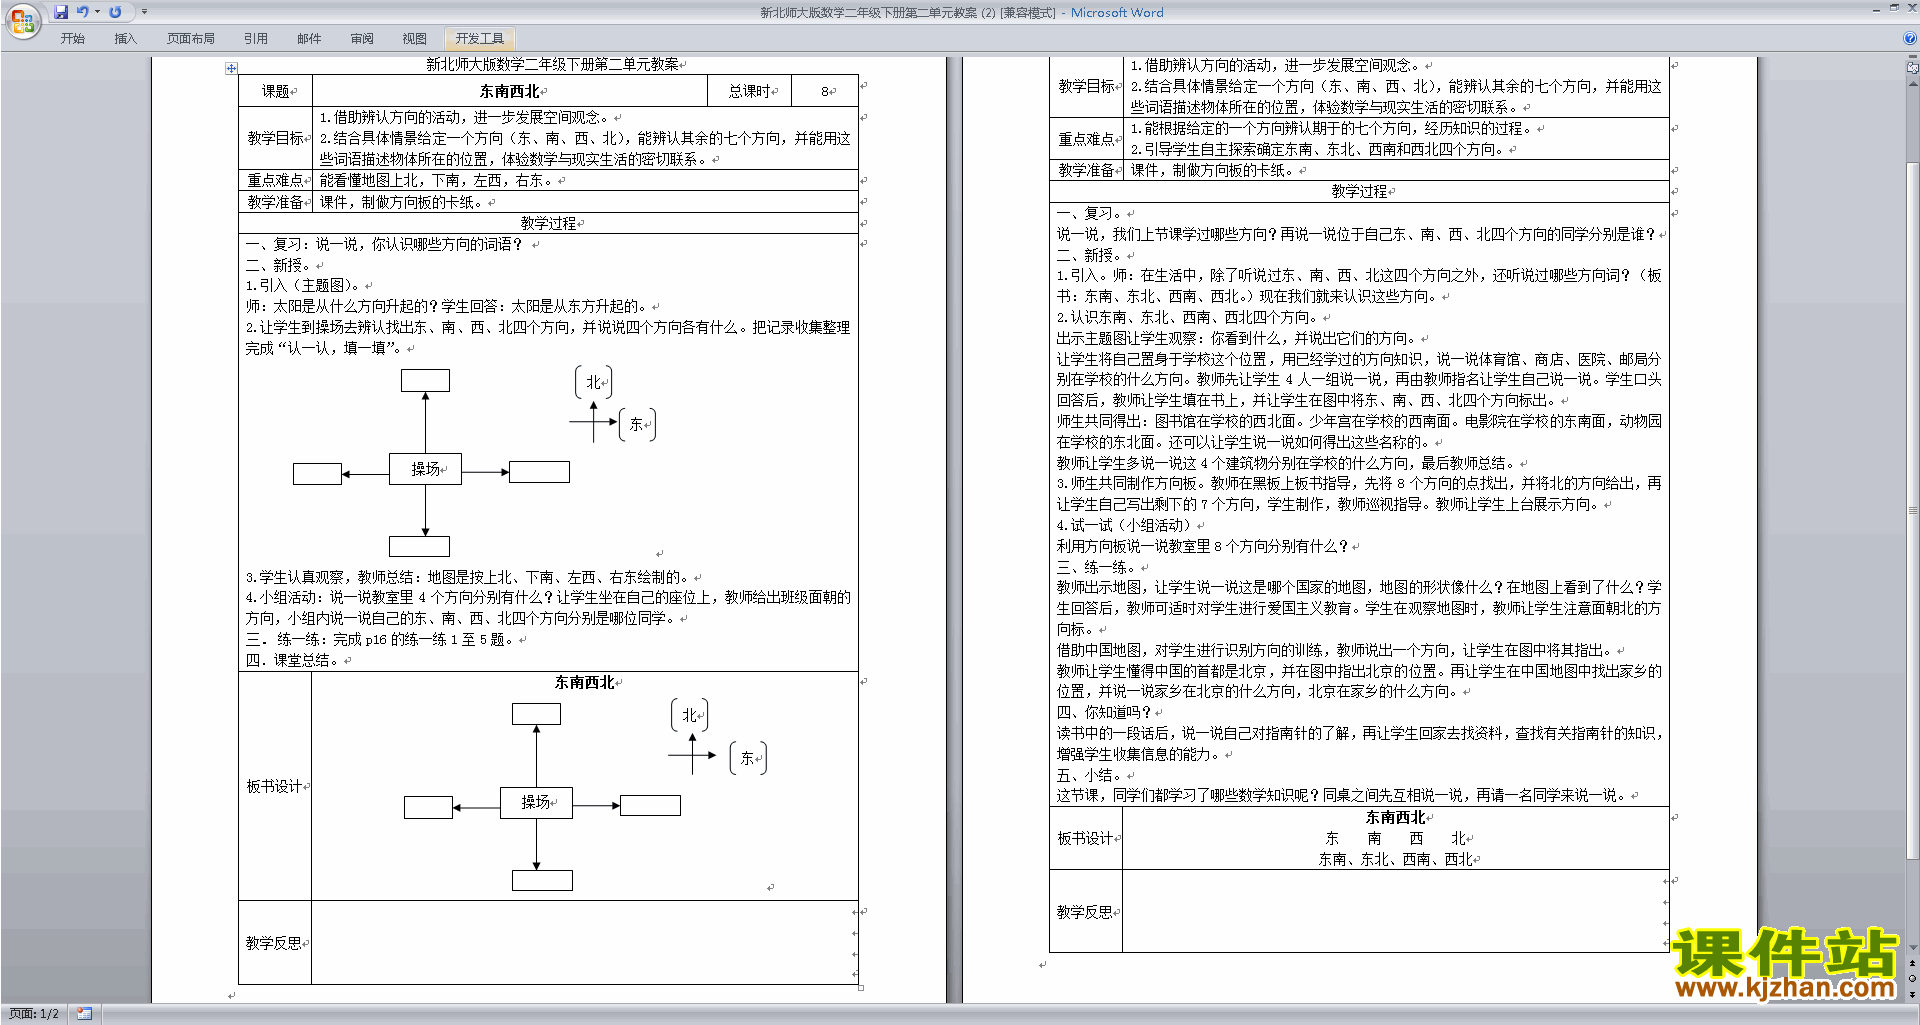Click the 重点难点 label on page one
This screenshot has width=1920, height=1025.
(275, 181)
